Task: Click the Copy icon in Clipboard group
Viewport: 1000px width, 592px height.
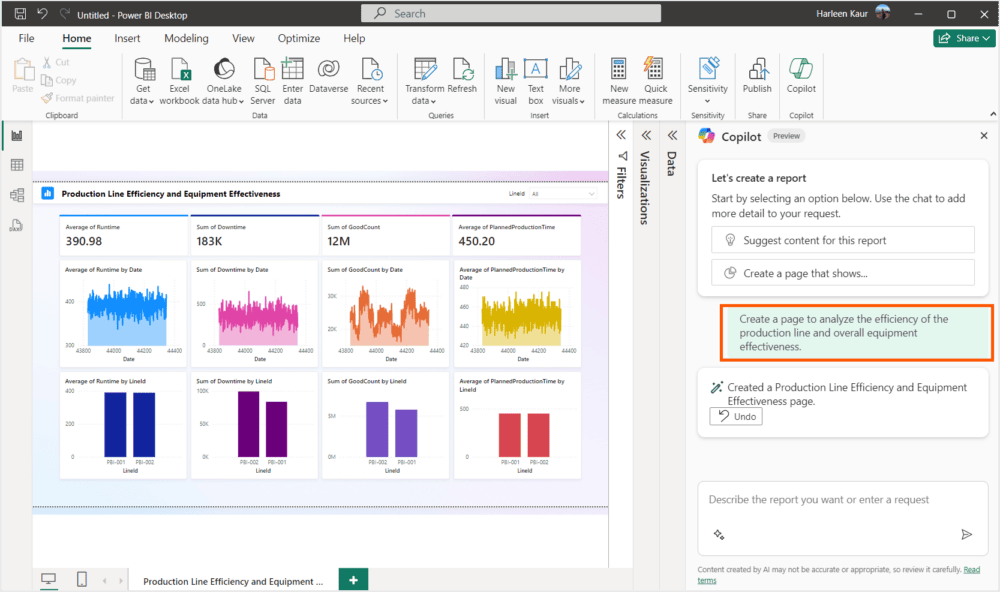Action: pyautogui.click(x=47, y=80)
